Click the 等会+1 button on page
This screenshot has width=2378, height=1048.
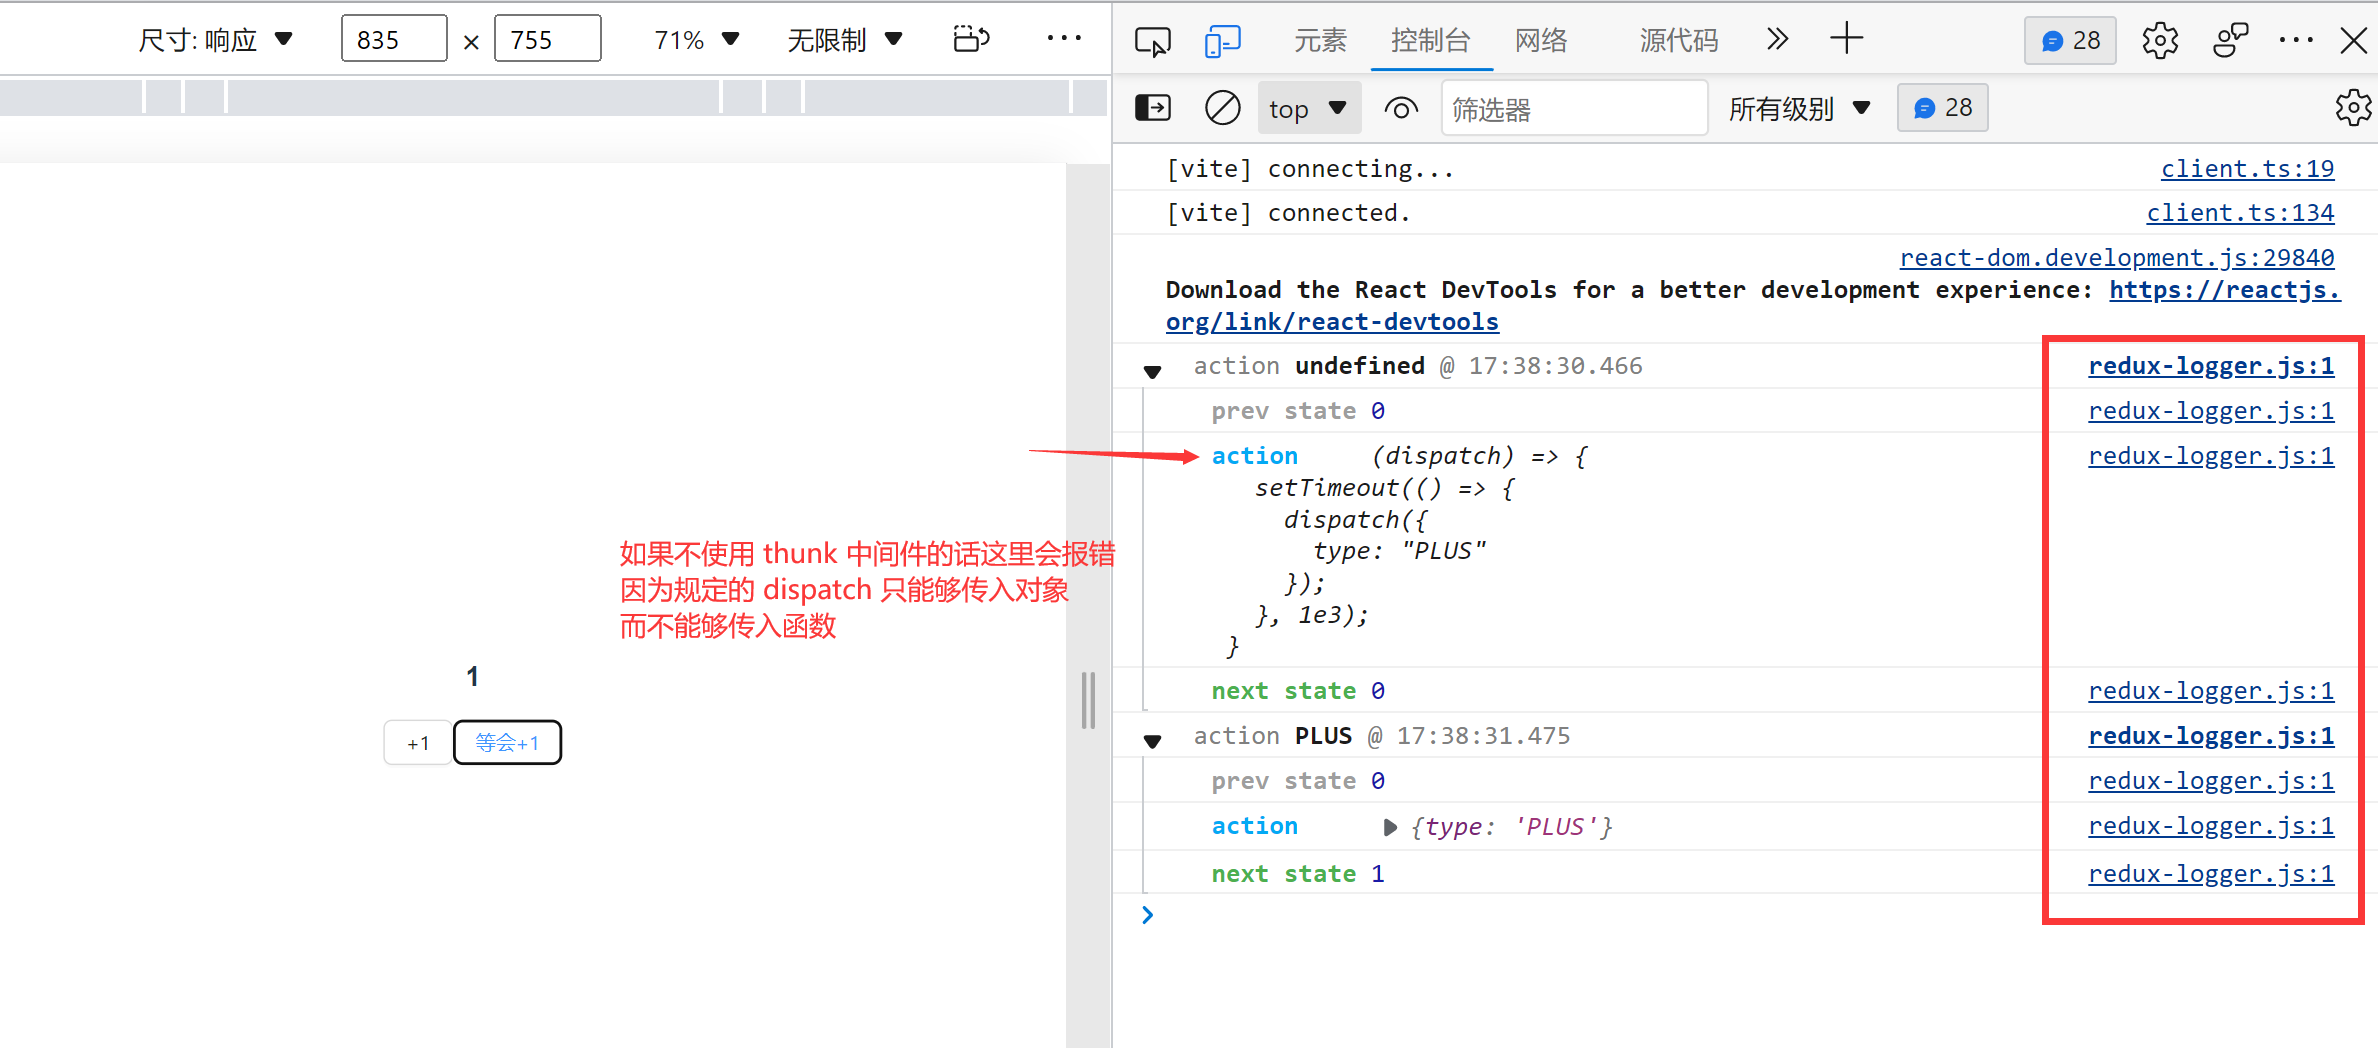(507, 742)
